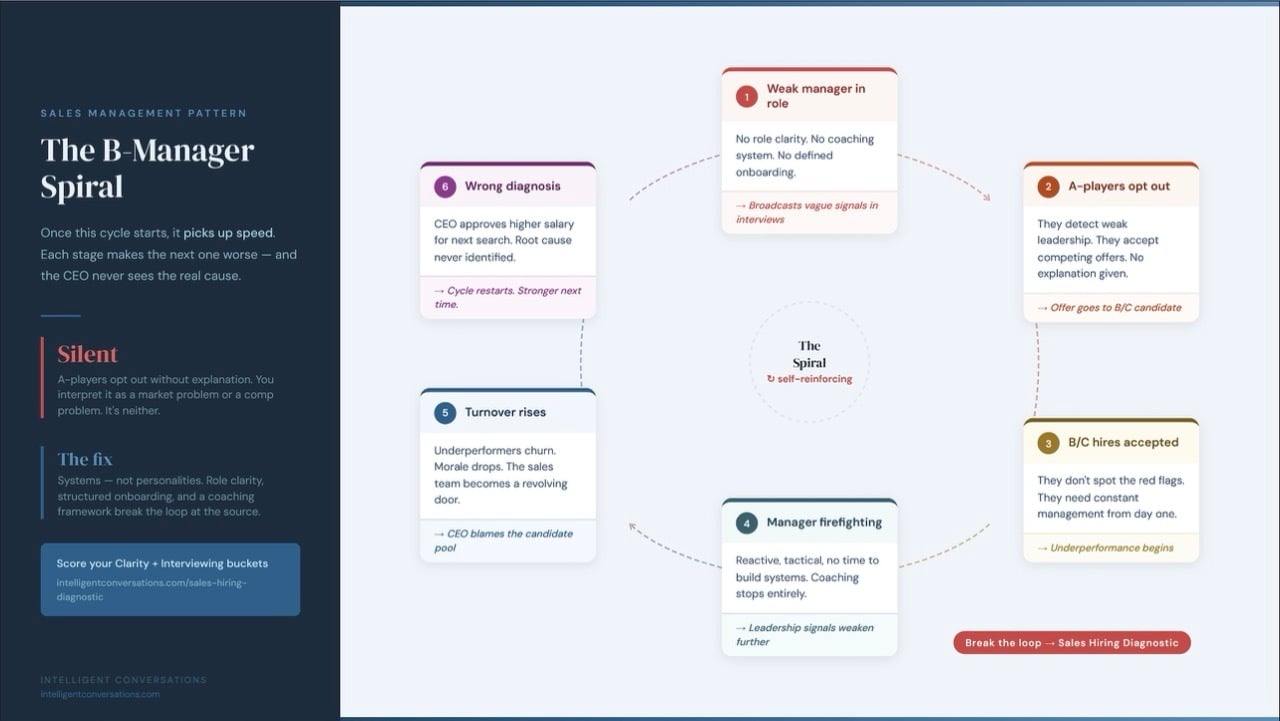This screenshot has width=1280, height=721.
Task: Click the Sales Management Pattern header label
Action: pyautogui.click(x=143, y=113)
